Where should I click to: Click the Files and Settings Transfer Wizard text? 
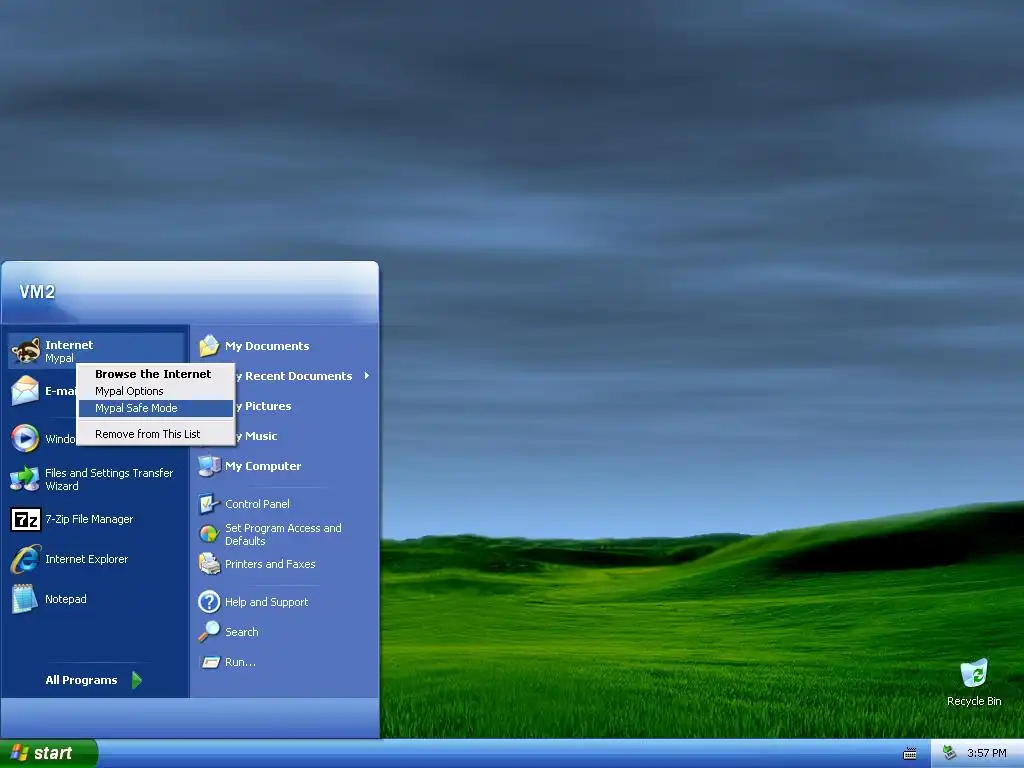(109, 479)
